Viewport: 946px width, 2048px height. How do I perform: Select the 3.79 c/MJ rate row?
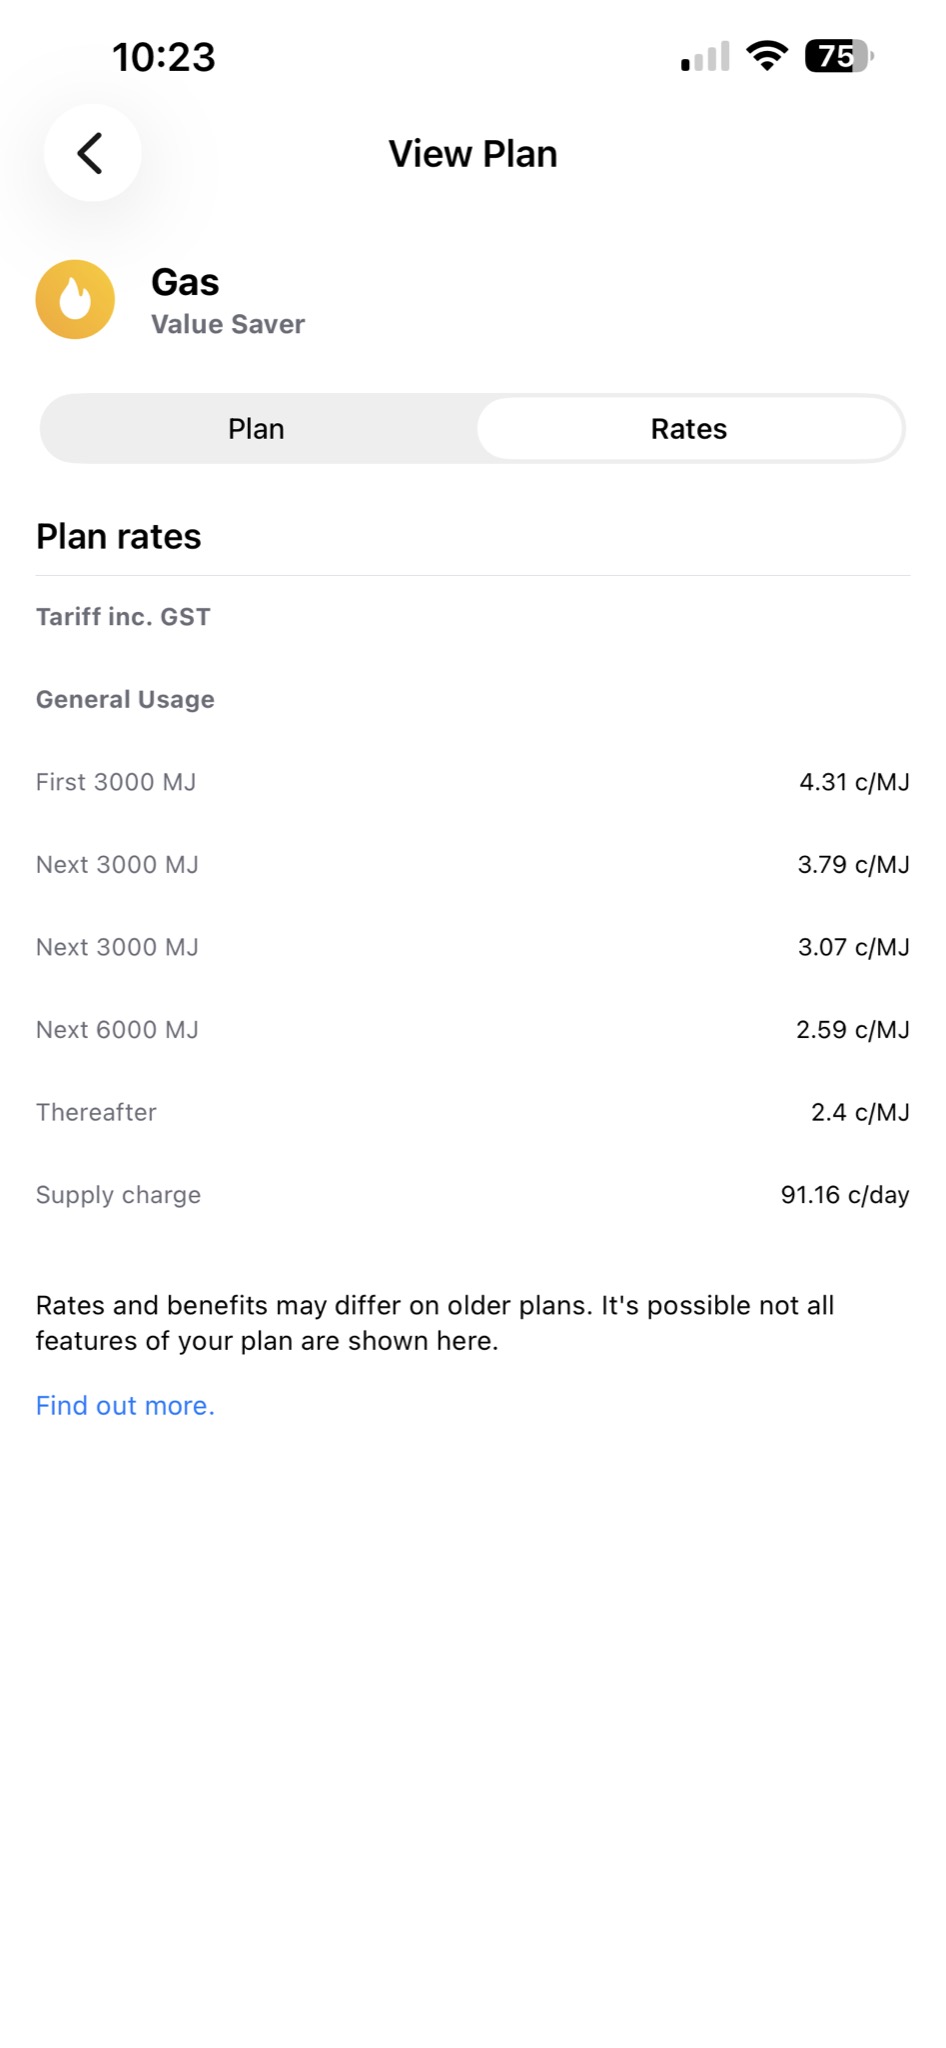(473, 864)
